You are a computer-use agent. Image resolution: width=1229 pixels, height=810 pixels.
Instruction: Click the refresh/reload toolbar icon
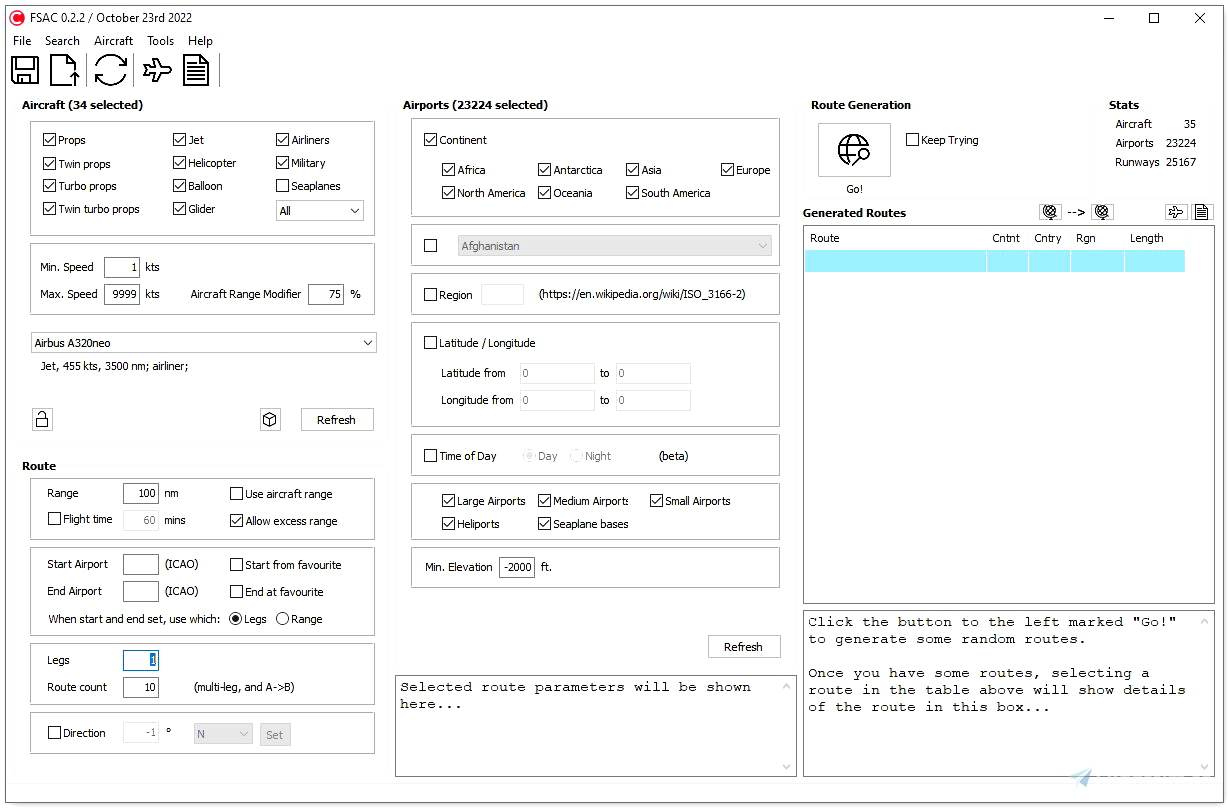[x=110, y=70]
